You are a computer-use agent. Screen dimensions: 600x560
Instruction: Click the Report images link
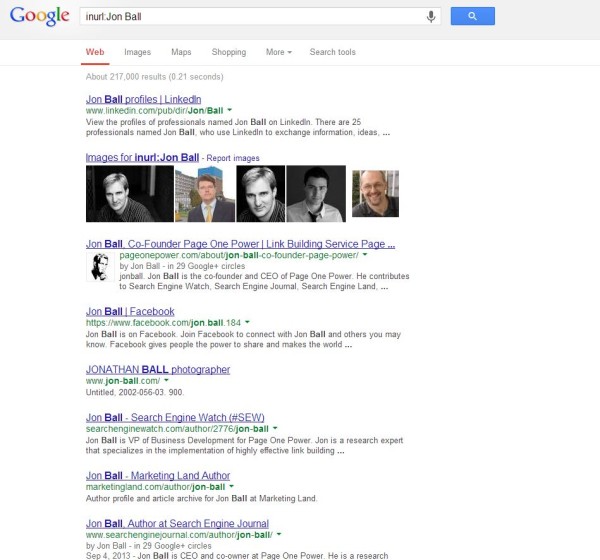(233, 158)
